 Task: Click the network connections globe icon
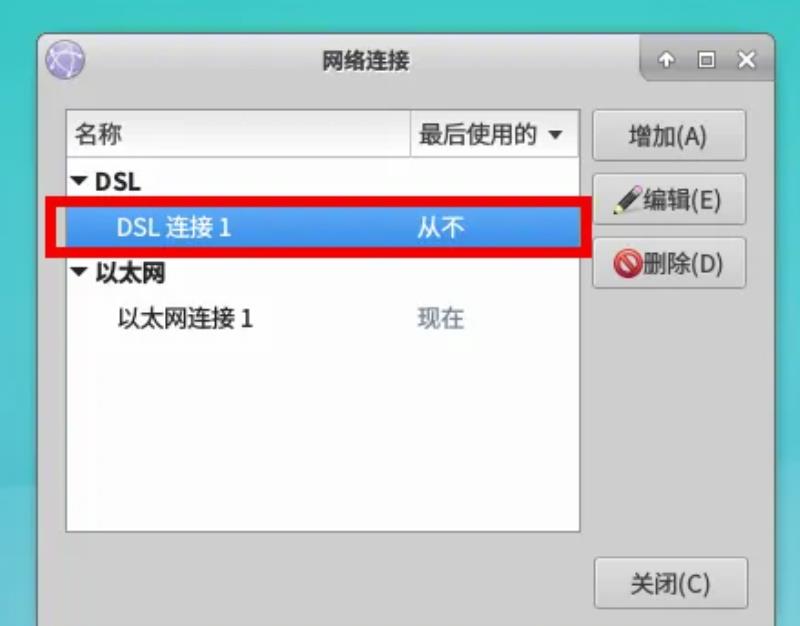(x=65, y=59)
